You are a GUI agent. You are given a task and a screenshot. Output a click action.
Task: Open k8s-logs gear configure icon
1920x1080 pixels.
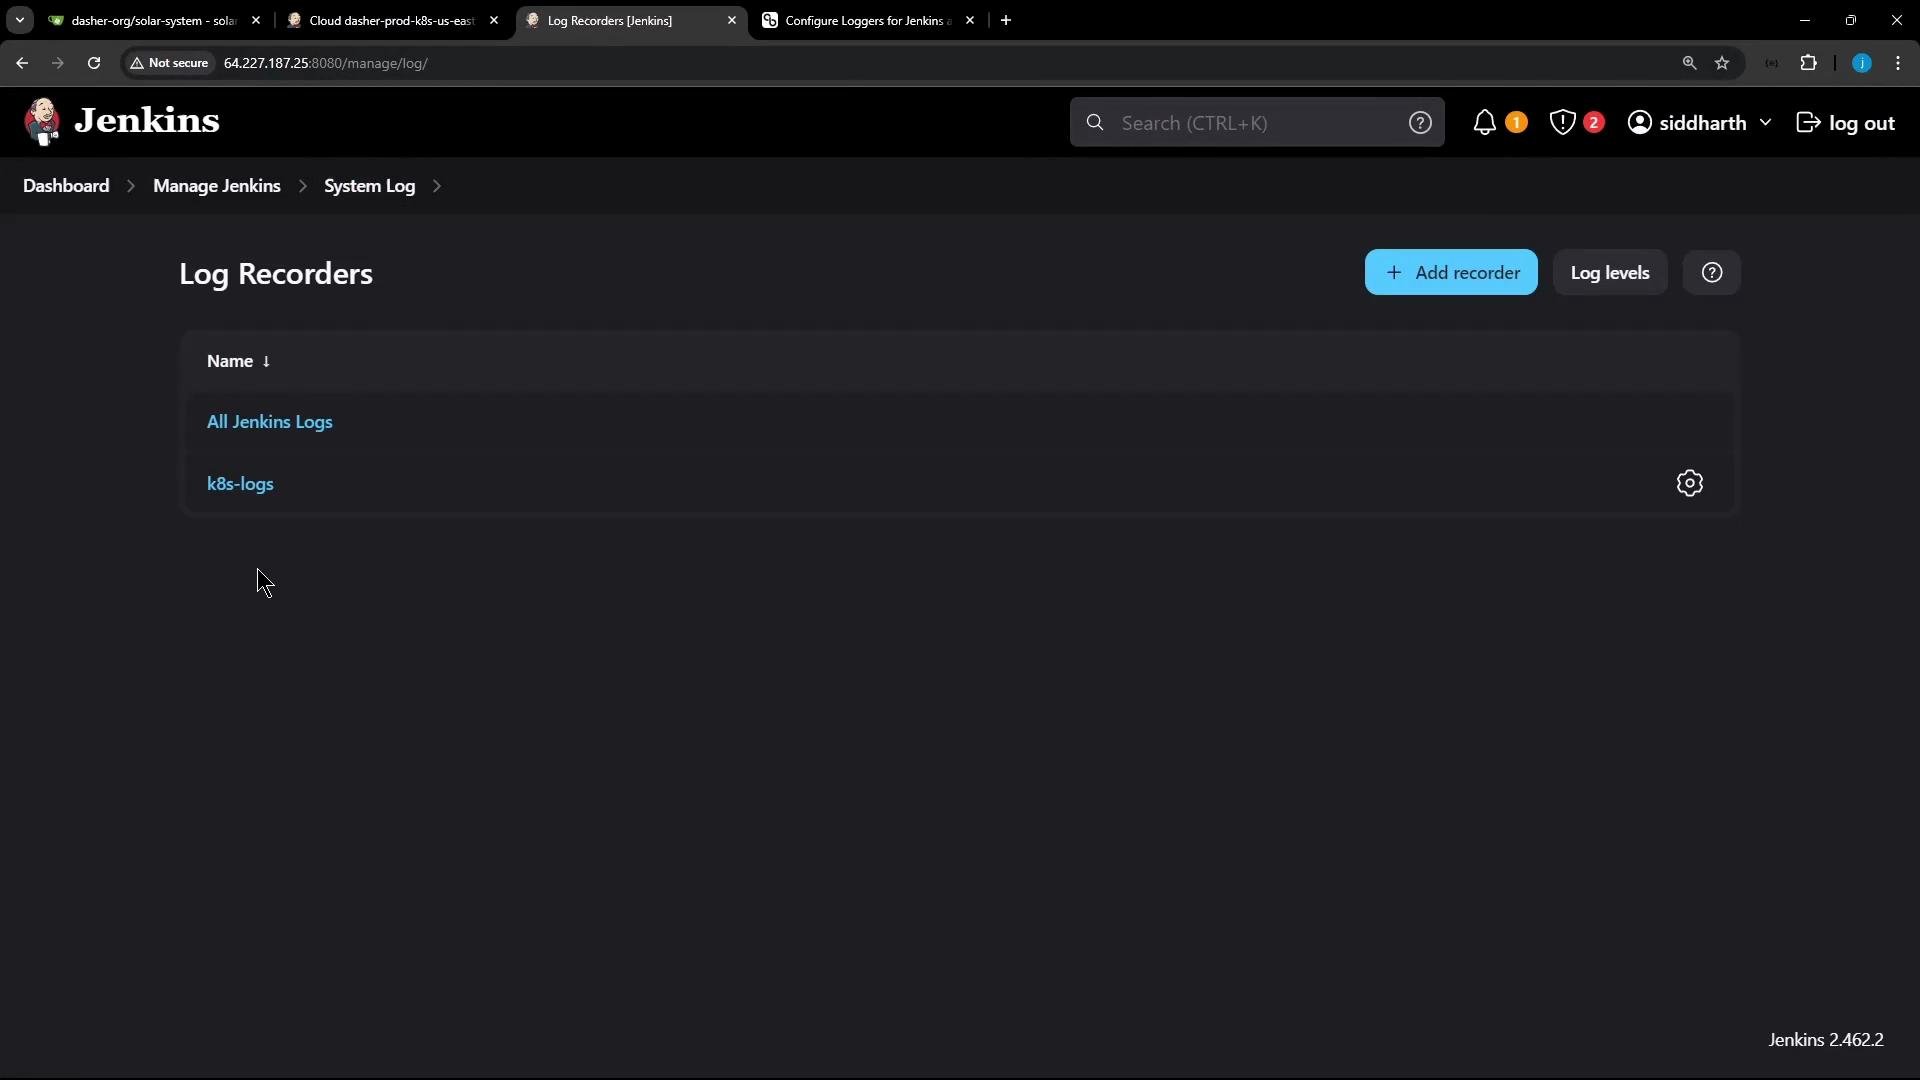coord(1690,484)
